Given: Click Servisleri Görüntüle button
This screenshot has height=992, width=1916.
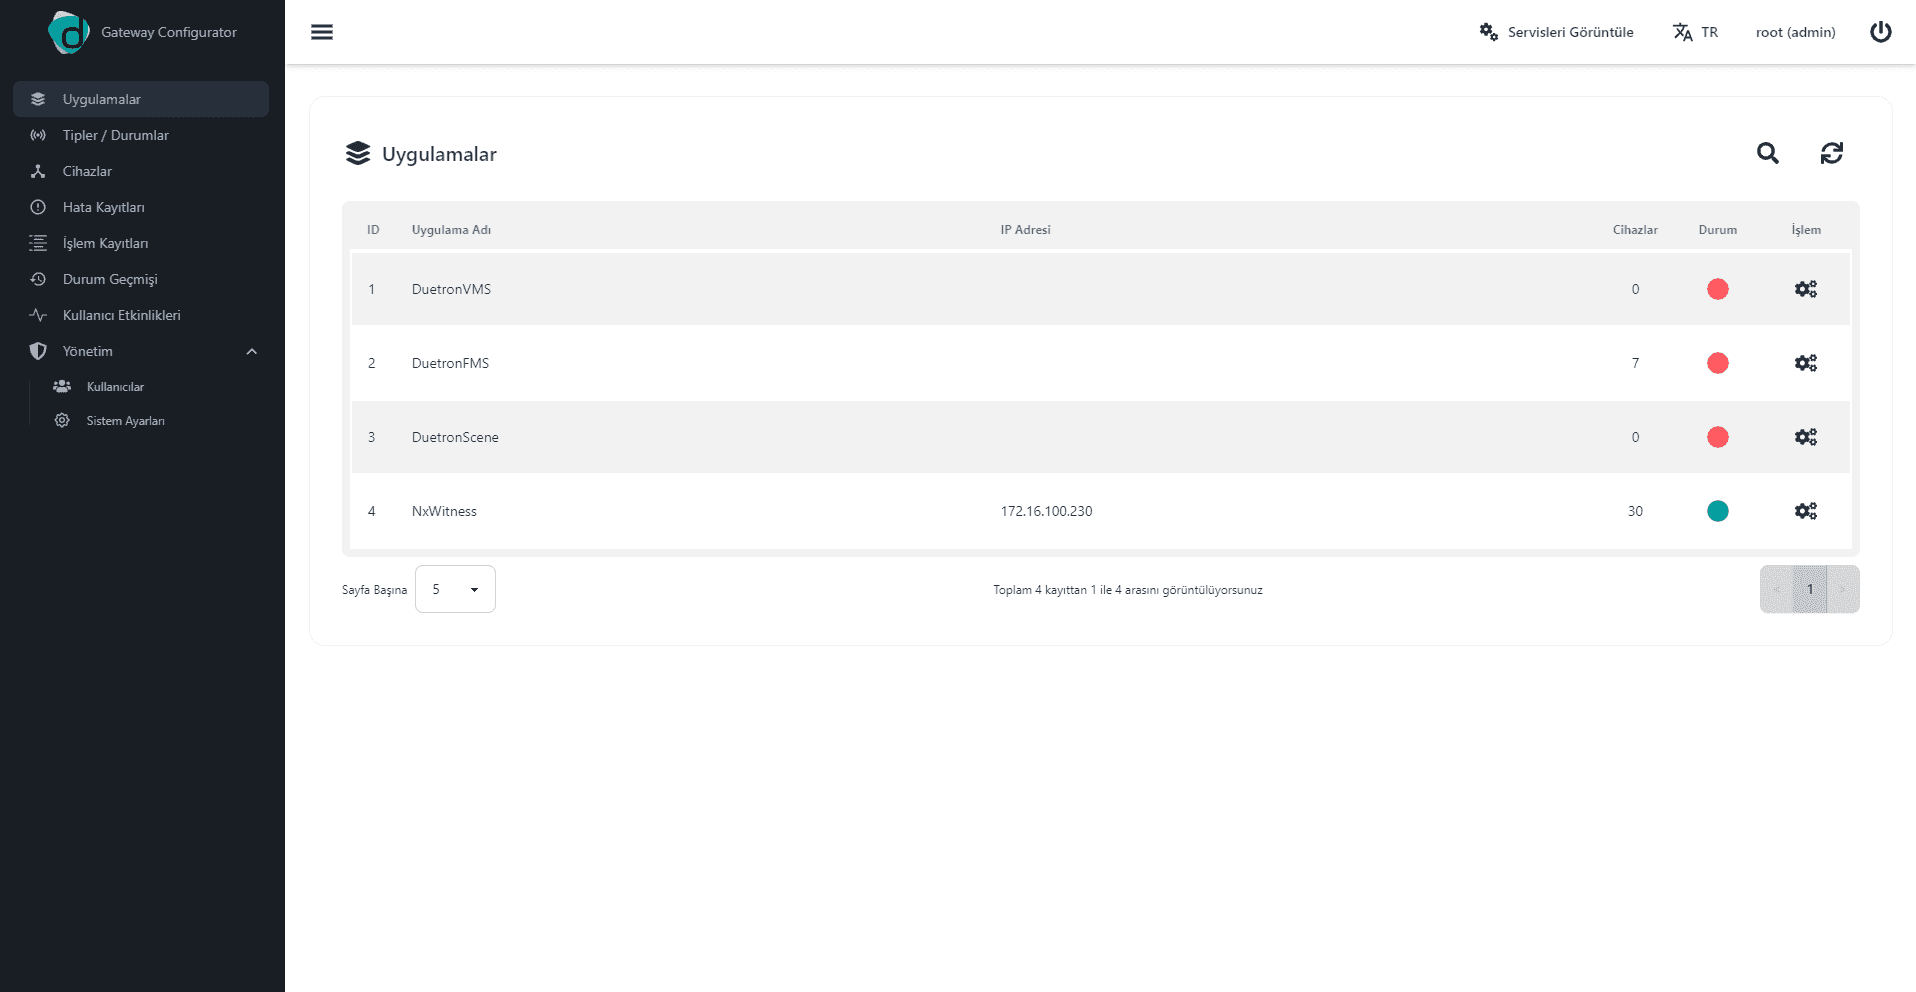Looking at the screenshot, I should (x=1557, y=32).
